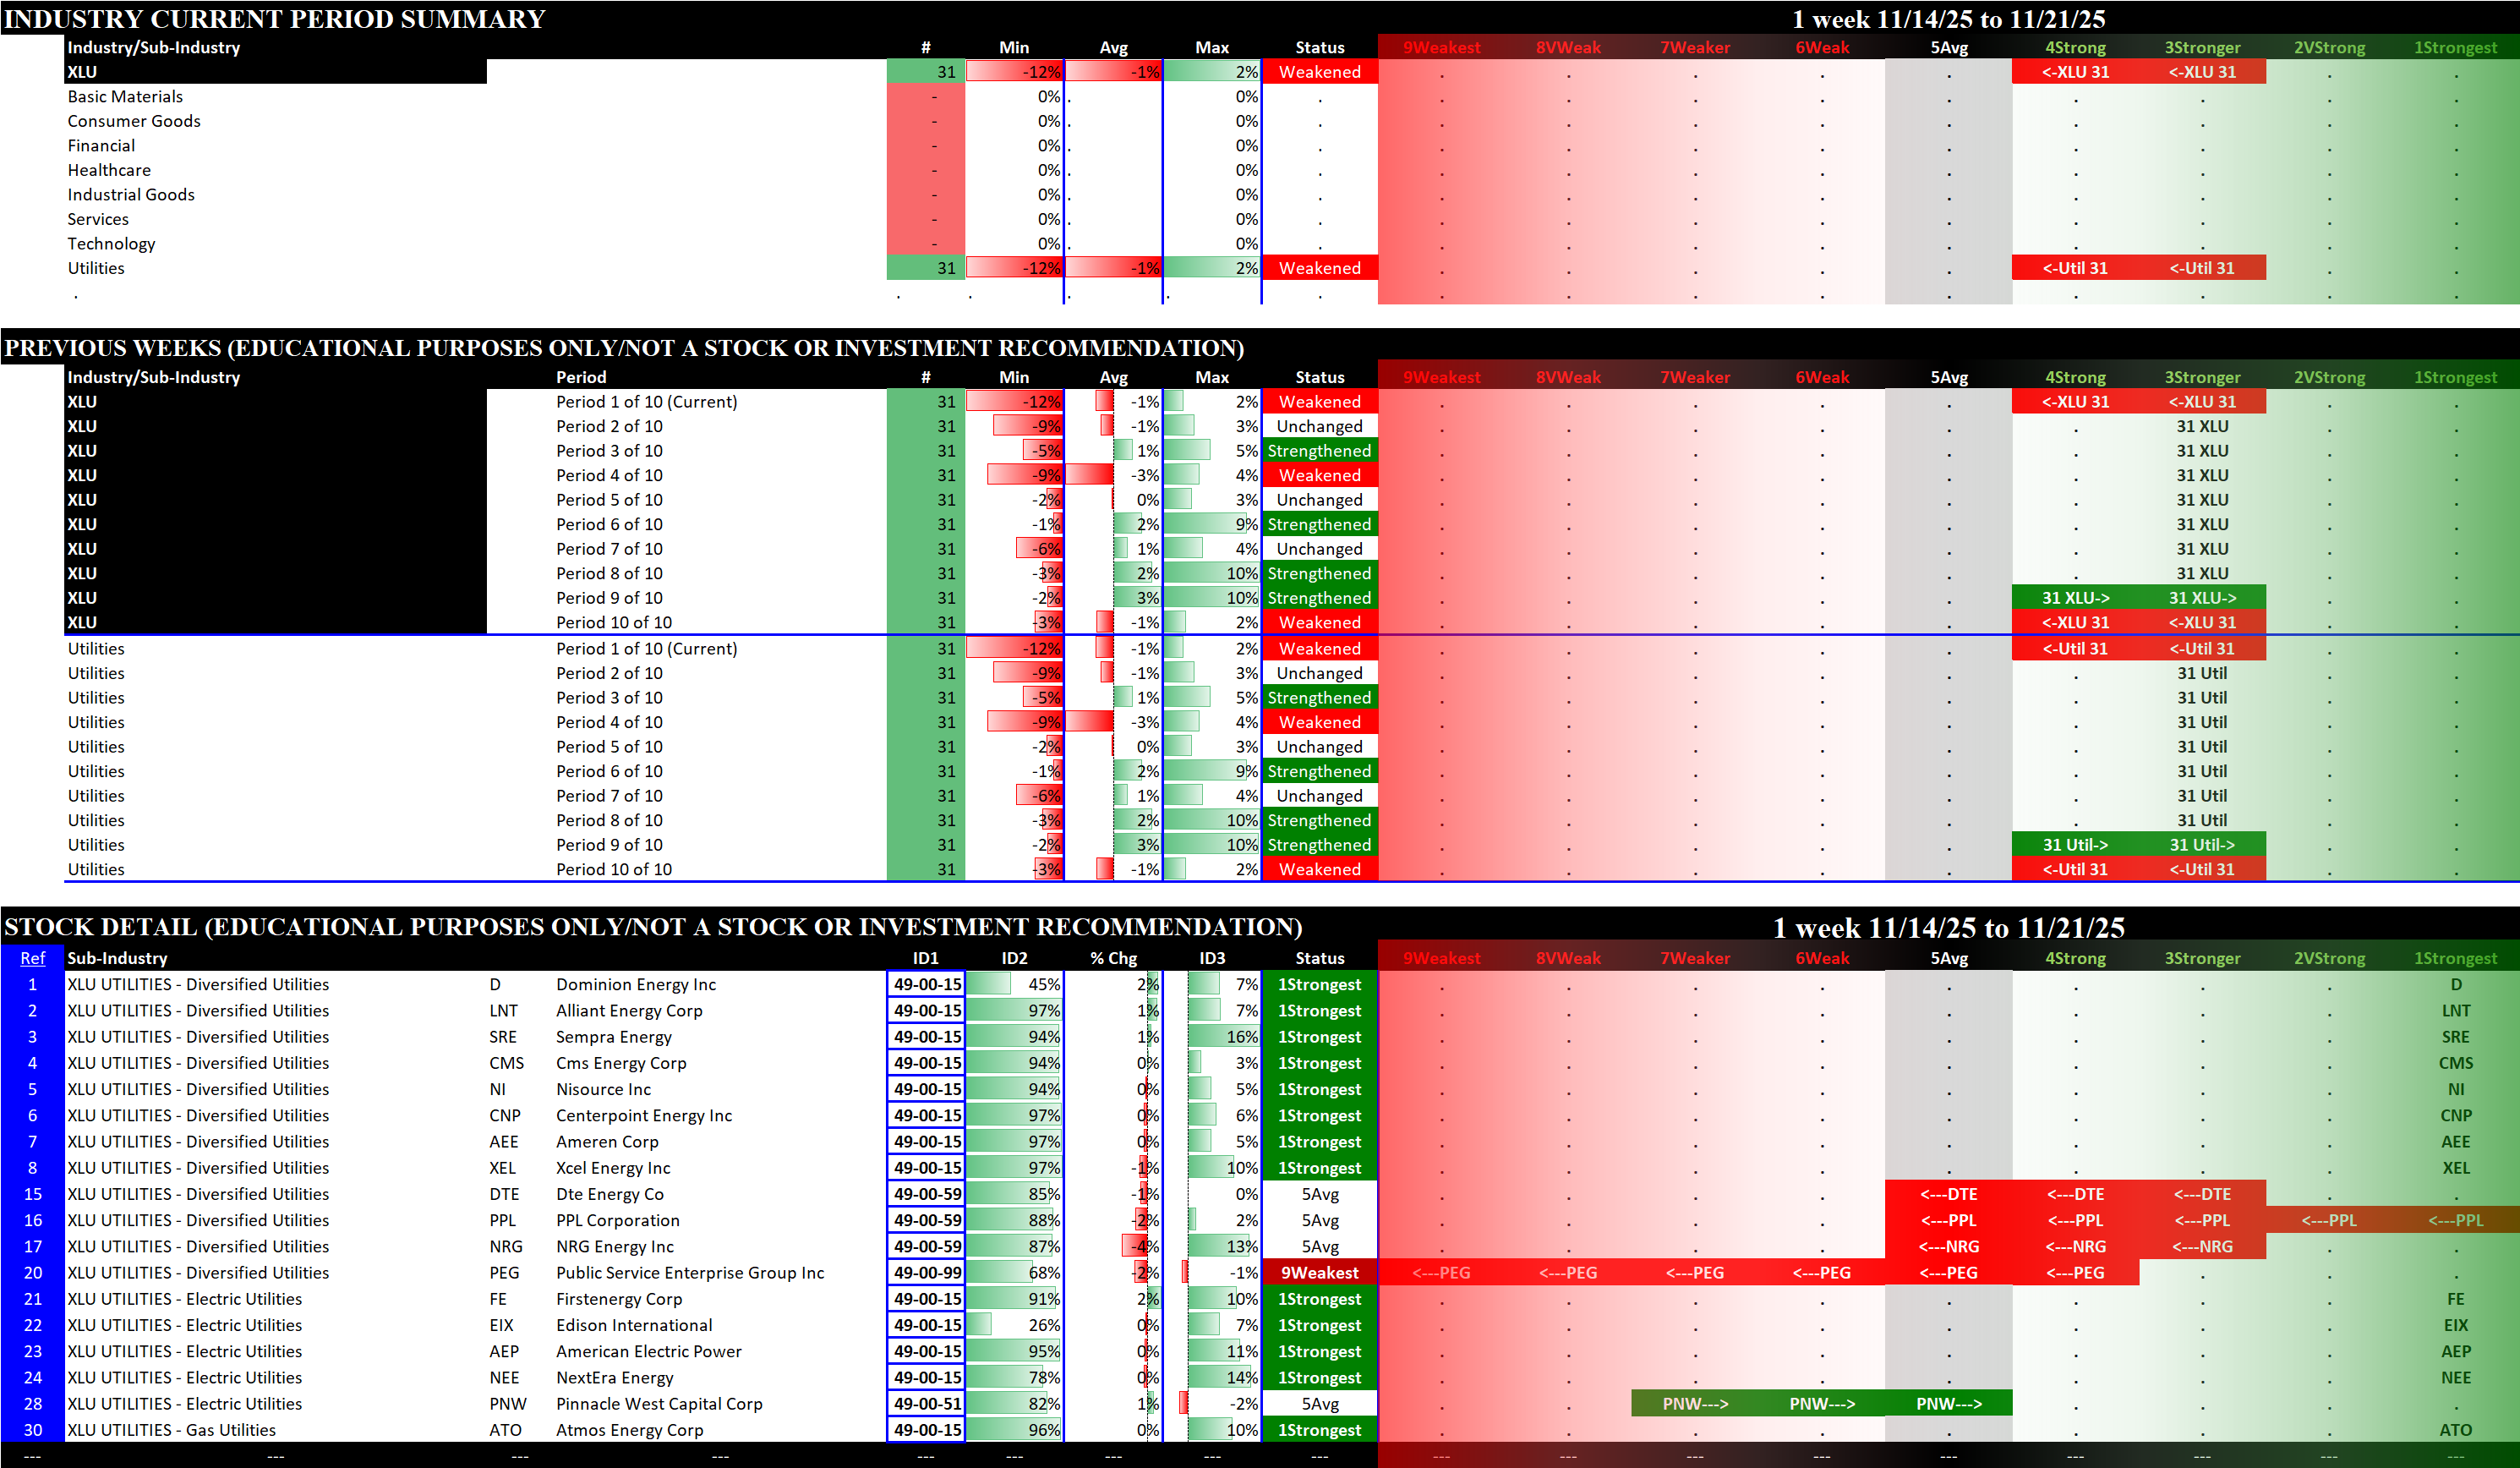The height and width of the screenshot is (1468, 2520).
Task: Select Period 3 of 10 Strengthened status for XLU
Action: pyautogui.click(x=1319, y=451)
